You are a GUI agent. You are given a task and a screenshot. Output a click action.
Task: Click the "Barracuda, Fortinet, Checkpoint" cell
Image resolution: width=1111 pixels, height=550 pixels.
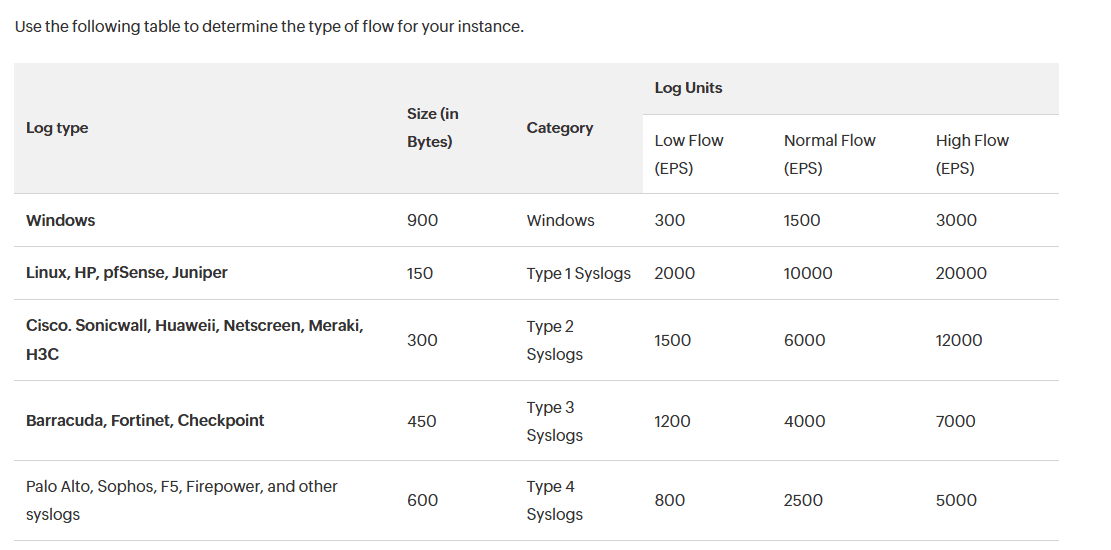tap(145, 421)
